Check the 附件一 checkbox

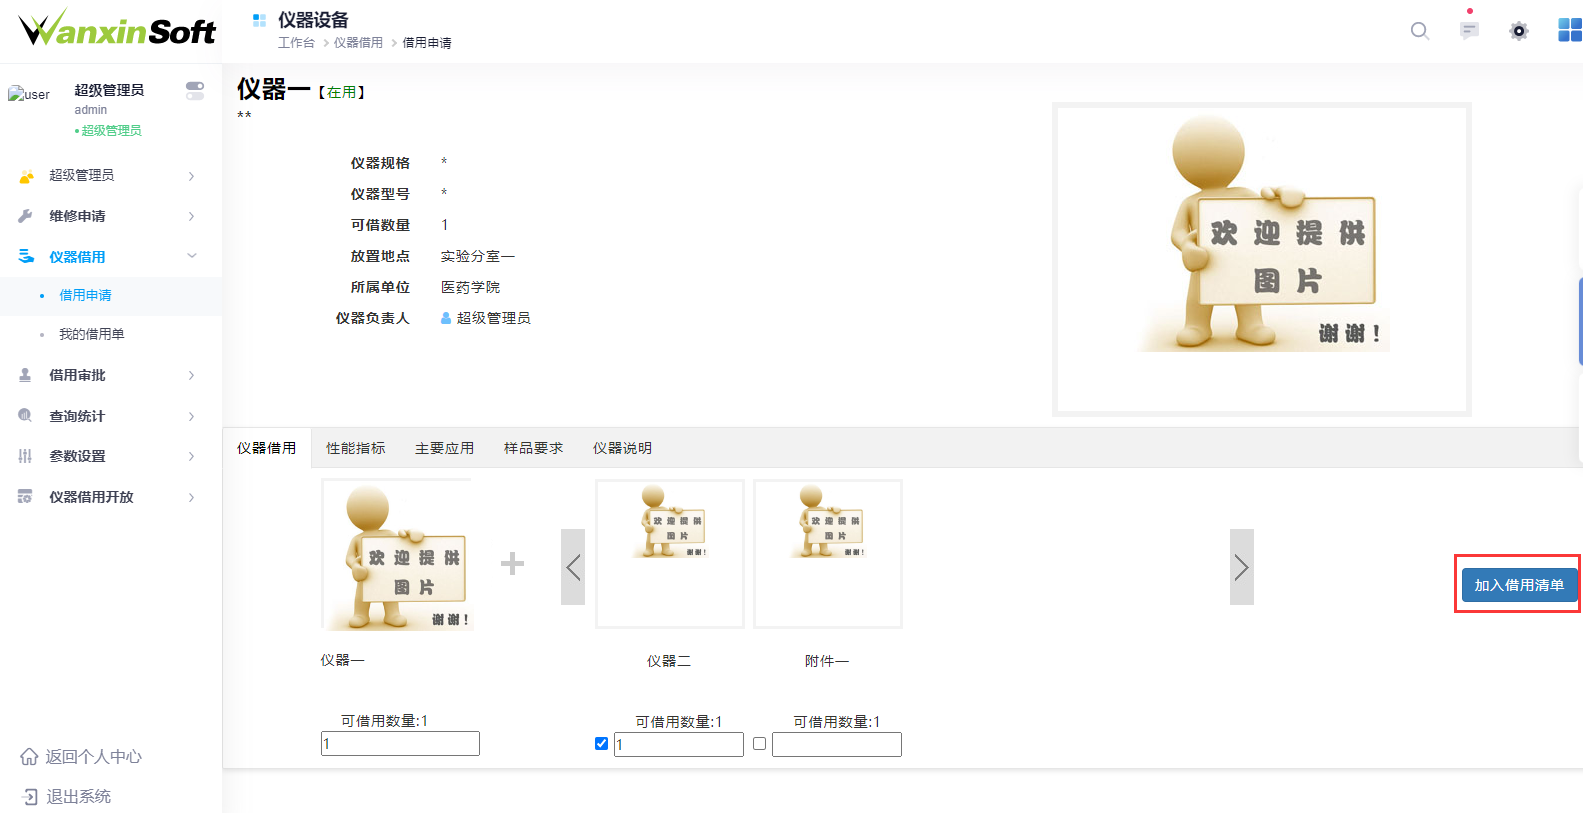pyautogui.click(x=759, y=744)
